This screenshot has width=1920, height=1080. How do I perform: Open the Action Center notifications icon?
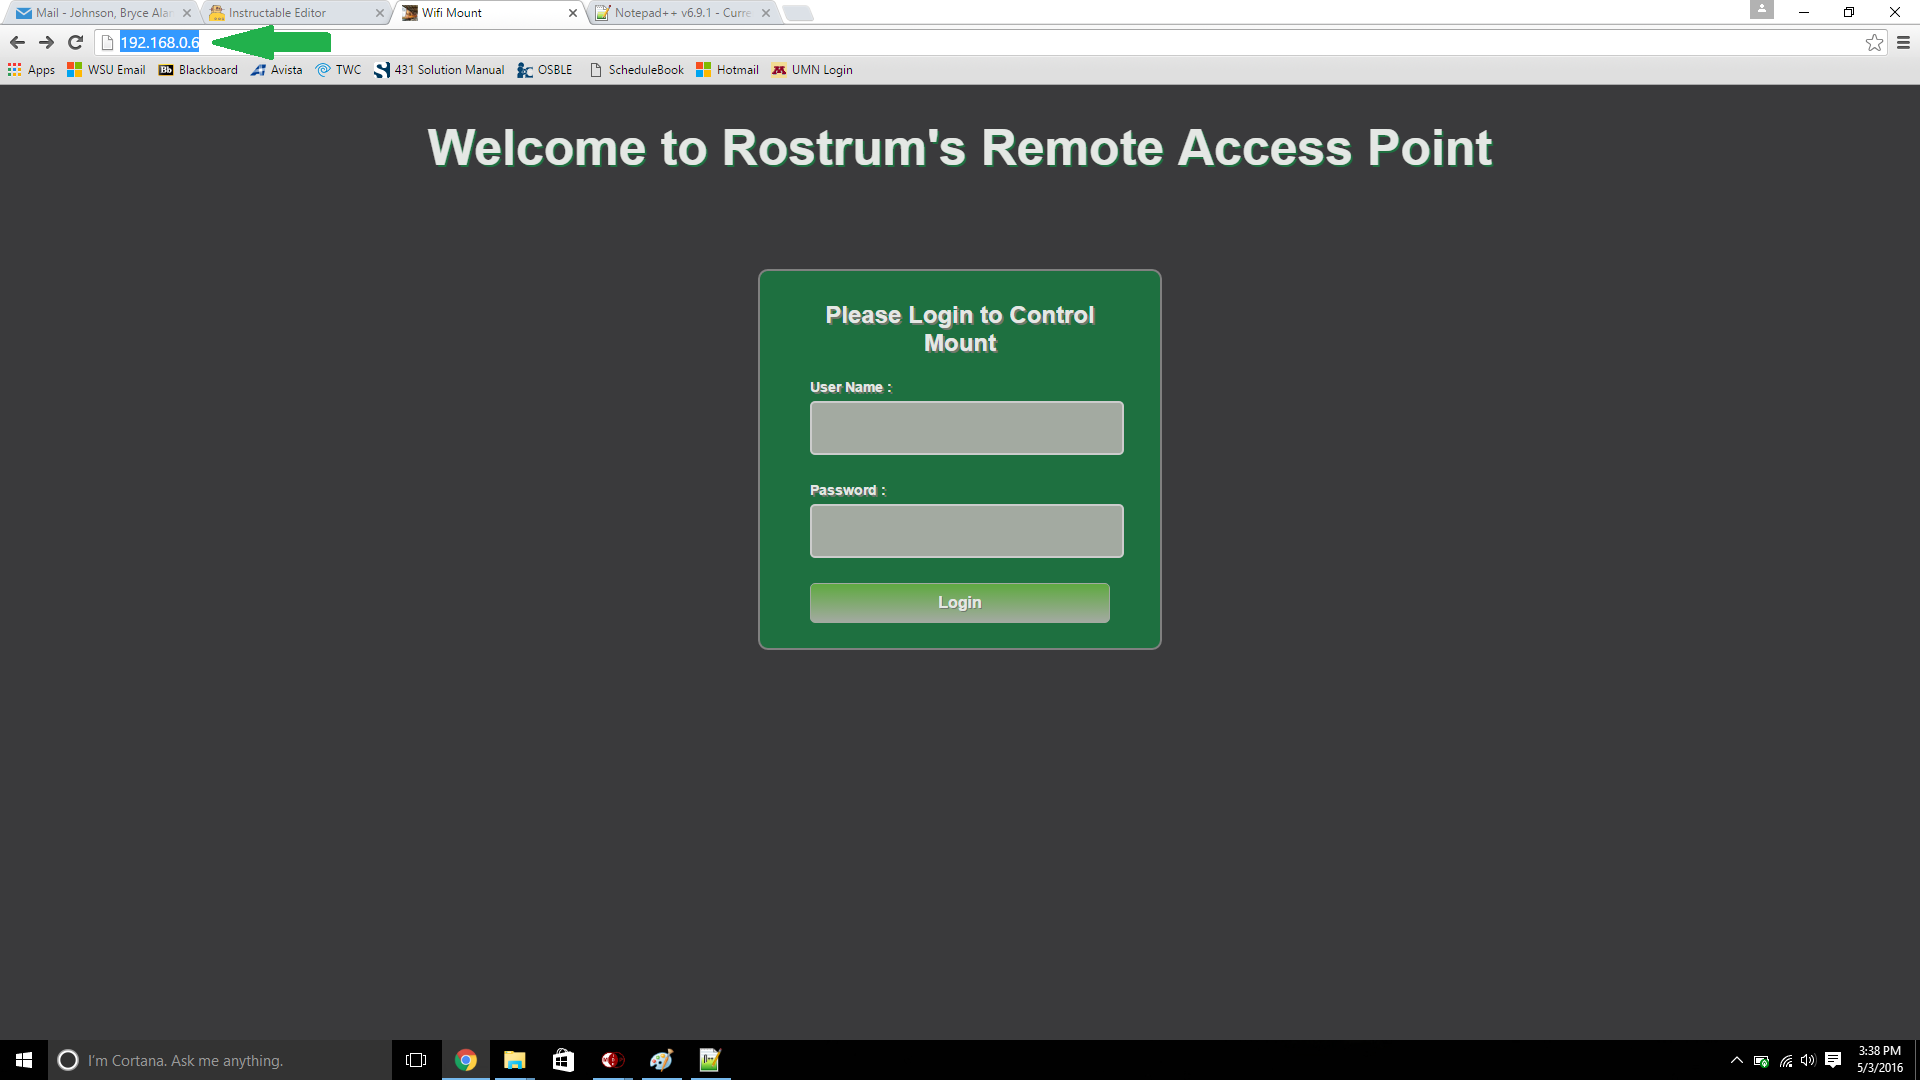pos(1833,1060)
